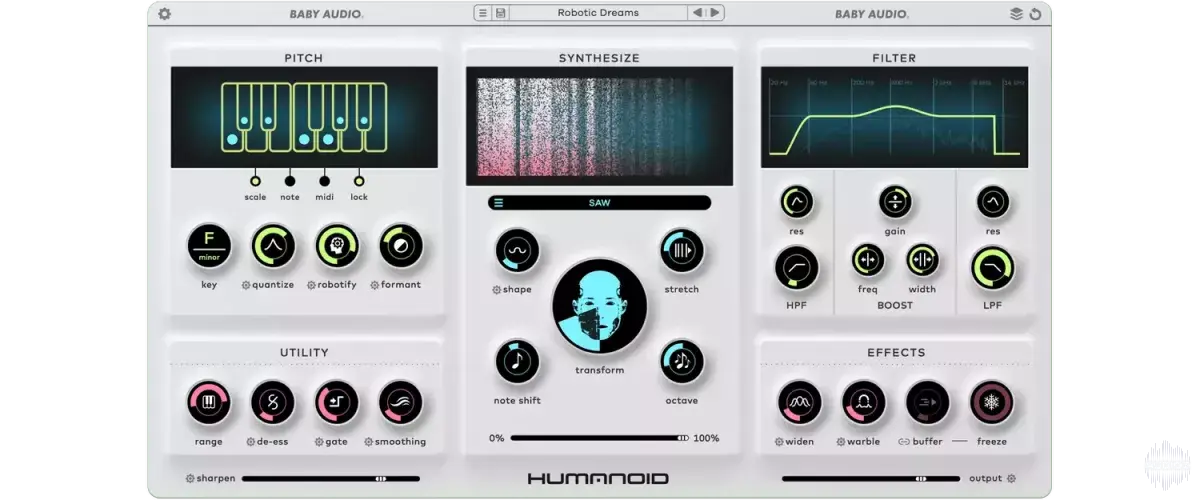1200x500 pixels.
Task: Open quantize settings gear
Action: [246, 285]
